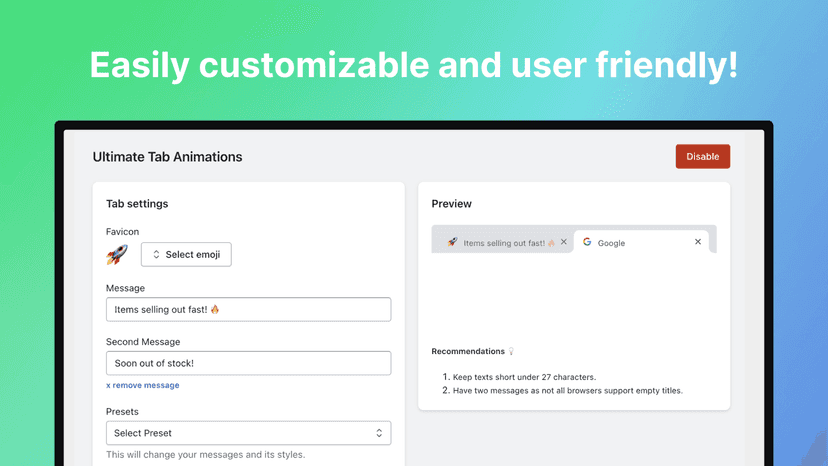Click the rocket favicon emoji in Tab settings
828x466 pixels.
[x=117, y=255]
